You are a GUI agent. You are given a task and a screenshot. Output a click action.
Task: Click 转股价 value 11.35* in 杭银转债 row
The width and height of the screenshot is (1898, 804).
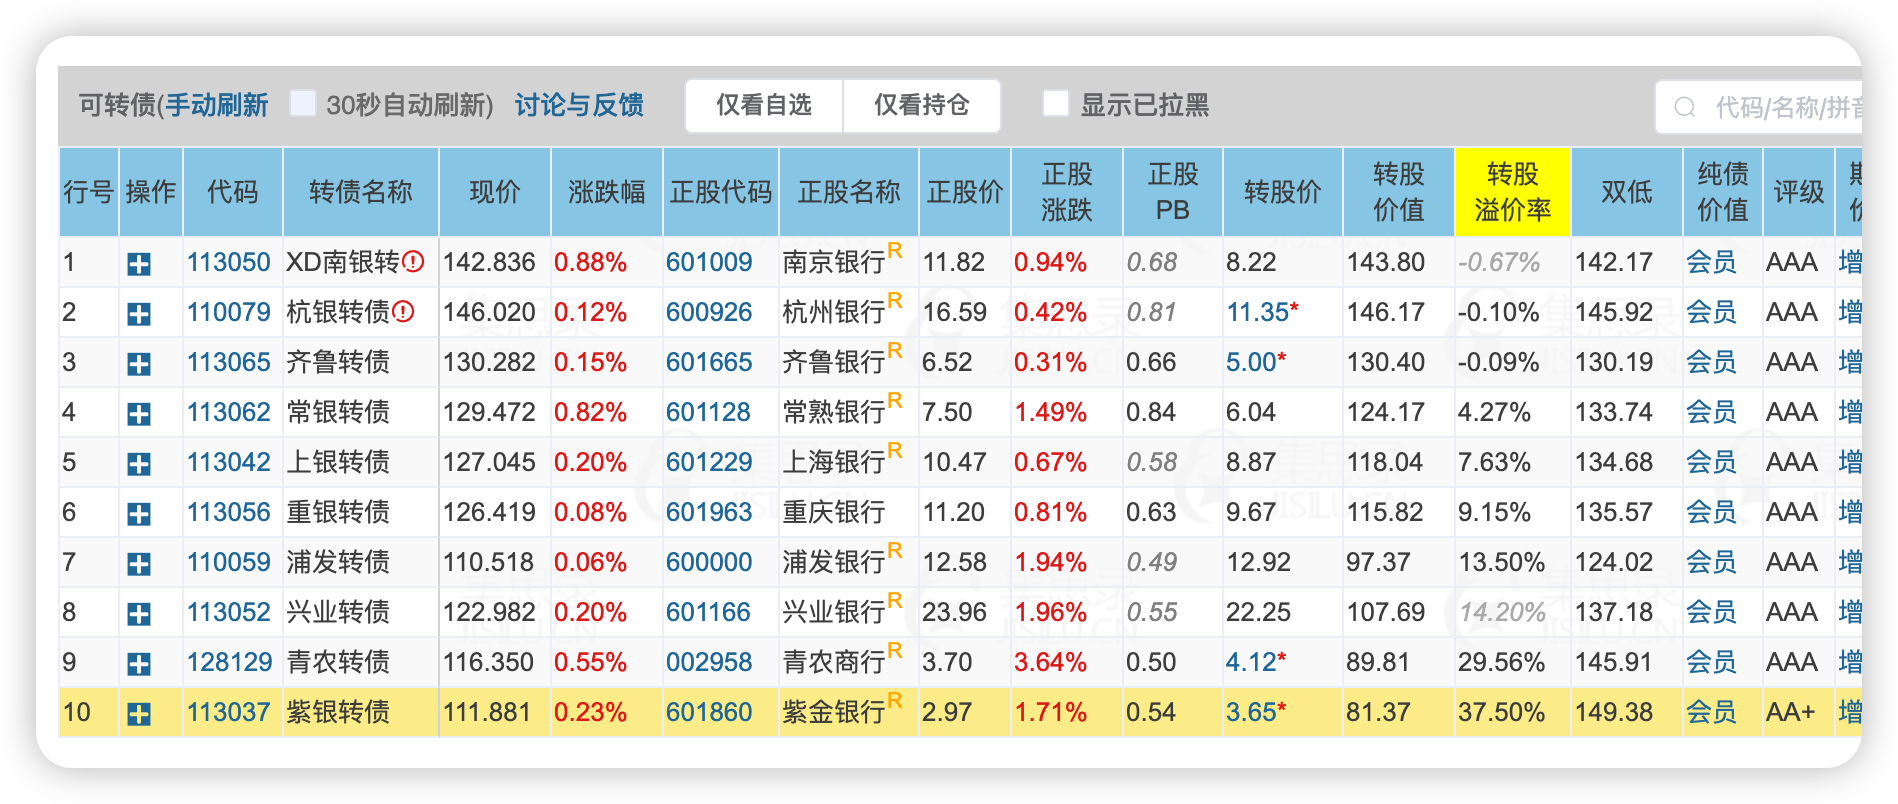pos(1262,312)
